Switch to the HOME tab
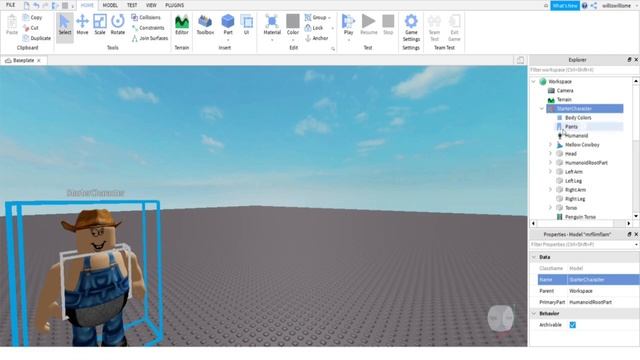The width and height of the screenshot is (640, 360). coord(87,5)
